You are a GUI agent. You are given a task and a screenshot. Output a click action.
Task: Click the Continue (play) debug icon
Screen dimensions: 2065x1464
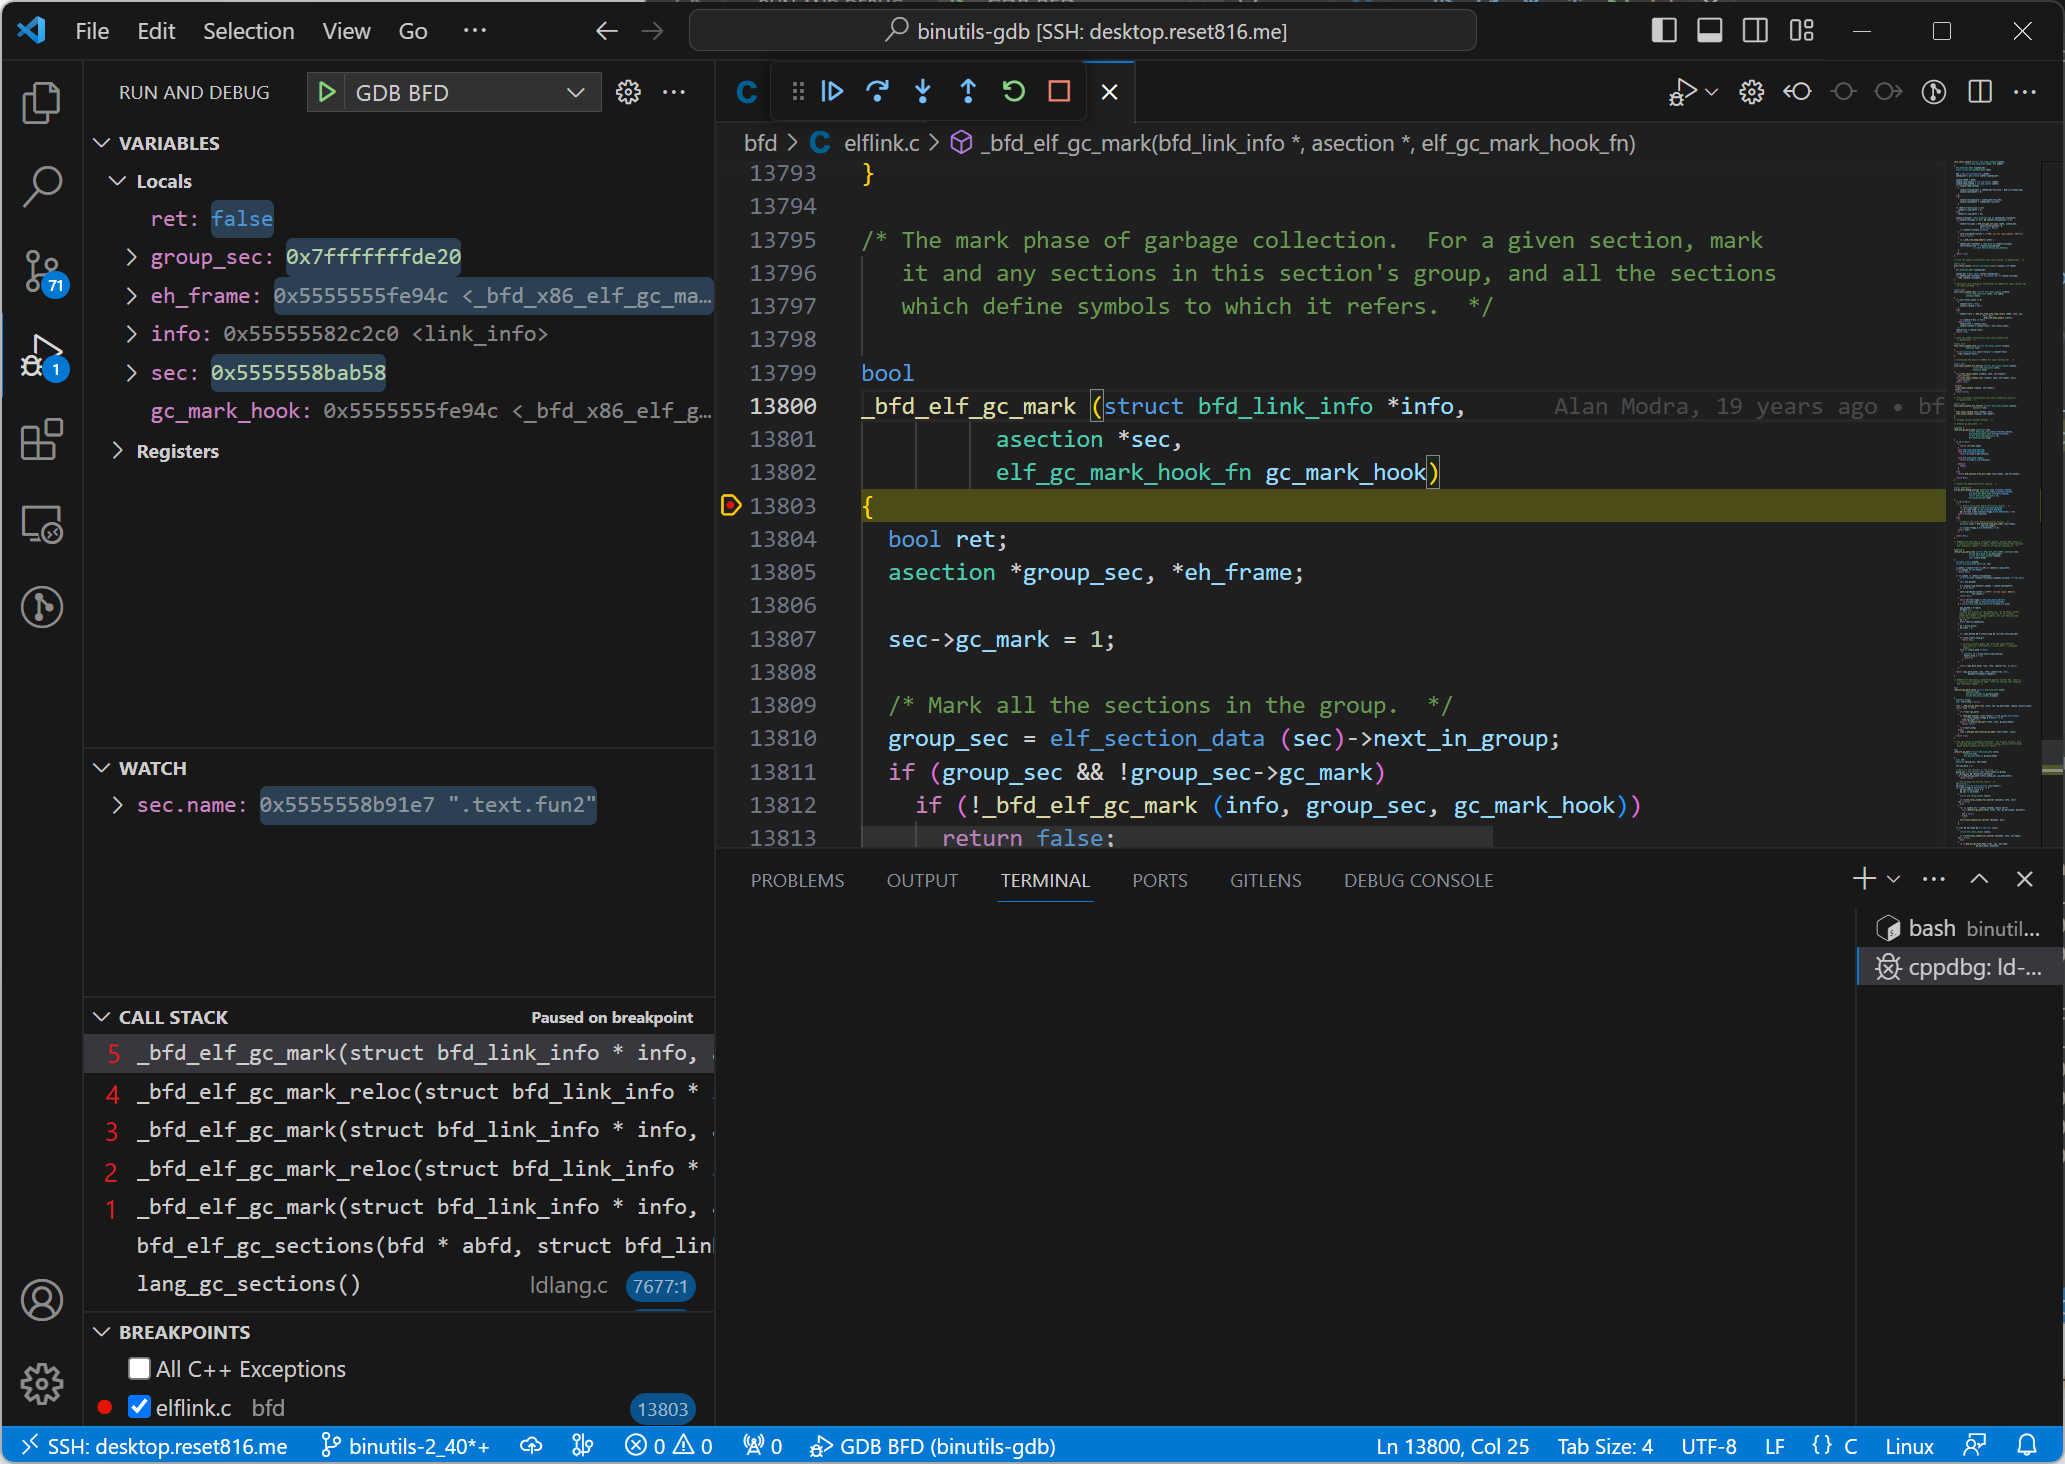(x=833, y=92)
